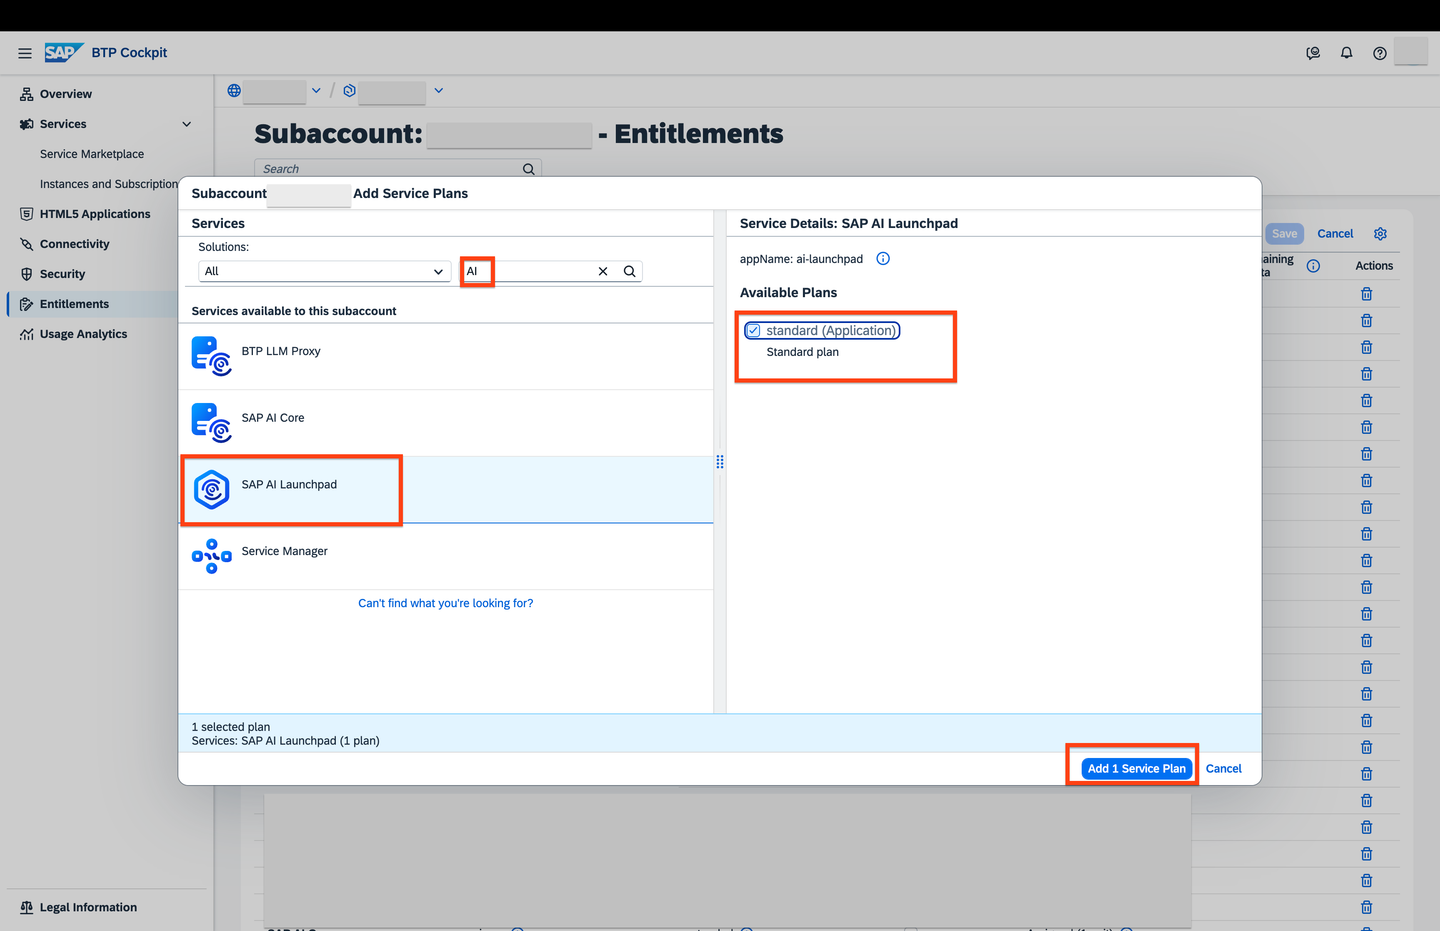
Task: Click the Connectivity icon in sidebar
Action: click(27, 244)
